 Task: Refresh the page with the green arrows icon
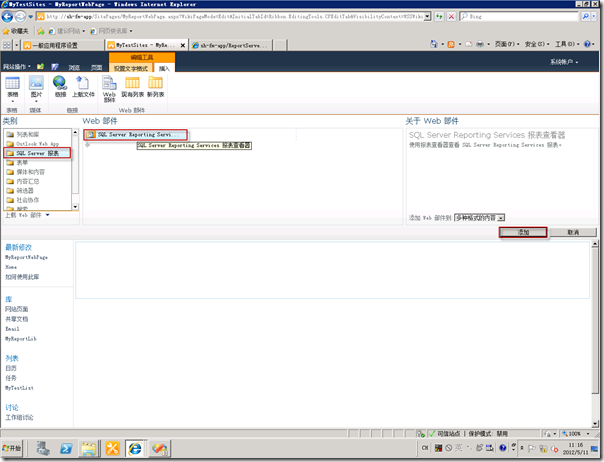click(x=439, y=17)
